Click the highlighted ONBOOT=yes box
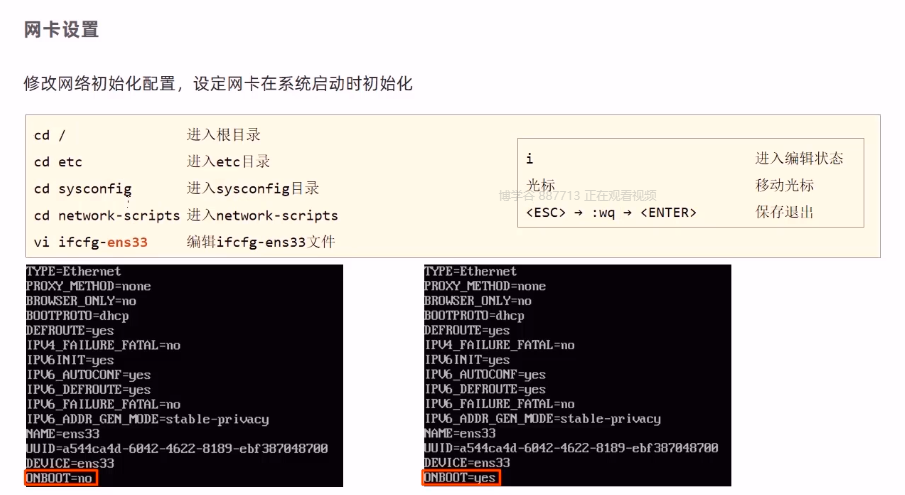Image resolution: width=905 pixels, height=495 pixels. point(461,477)
